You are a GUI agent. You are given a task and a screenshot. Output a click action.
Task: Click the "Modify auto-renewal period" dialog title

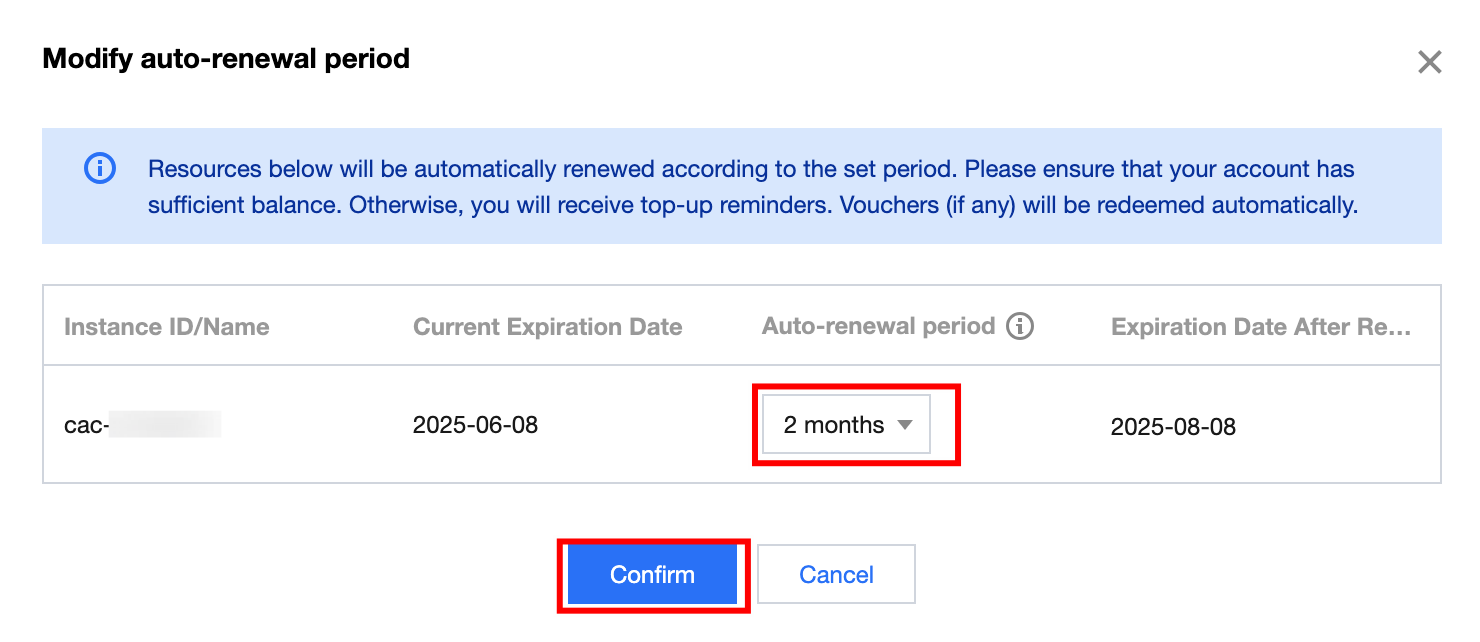click(x=226, y=59)
